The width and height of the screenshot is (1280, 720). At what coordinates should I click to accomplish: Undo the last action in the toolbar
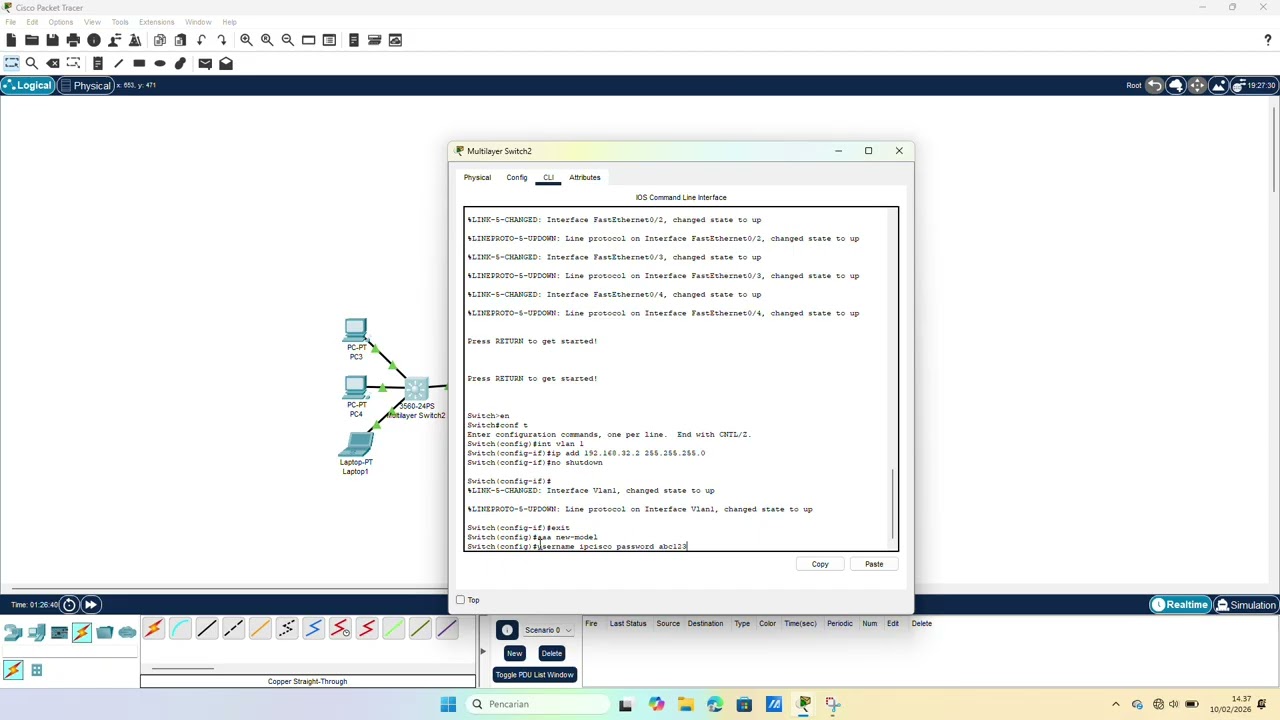[201, 40]
